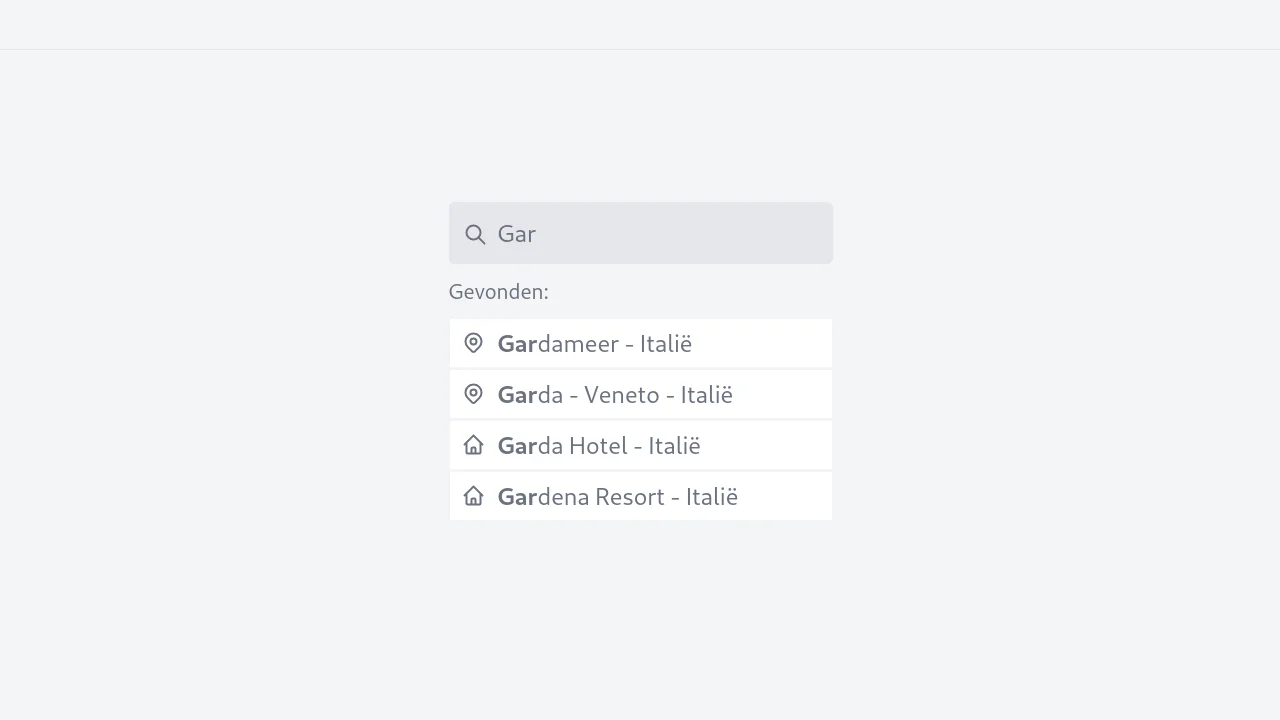Pick the Gardena Resort - Italië result
Viewport: 1280px width, 720px height.
pos(640,497)
